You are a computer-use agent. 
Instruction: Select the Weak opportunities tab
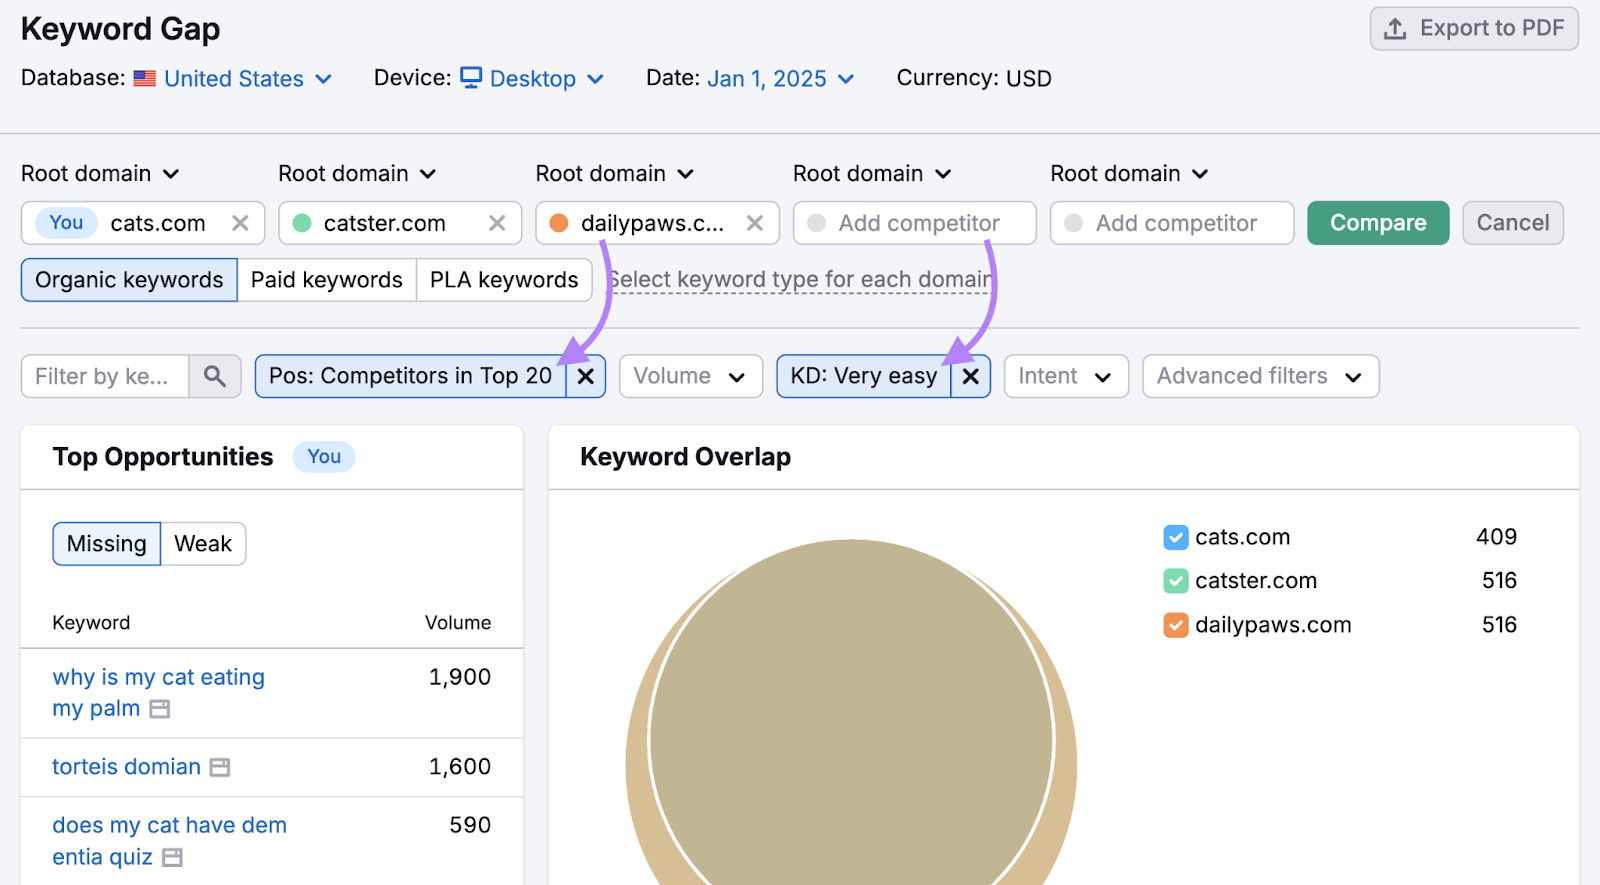203,544
